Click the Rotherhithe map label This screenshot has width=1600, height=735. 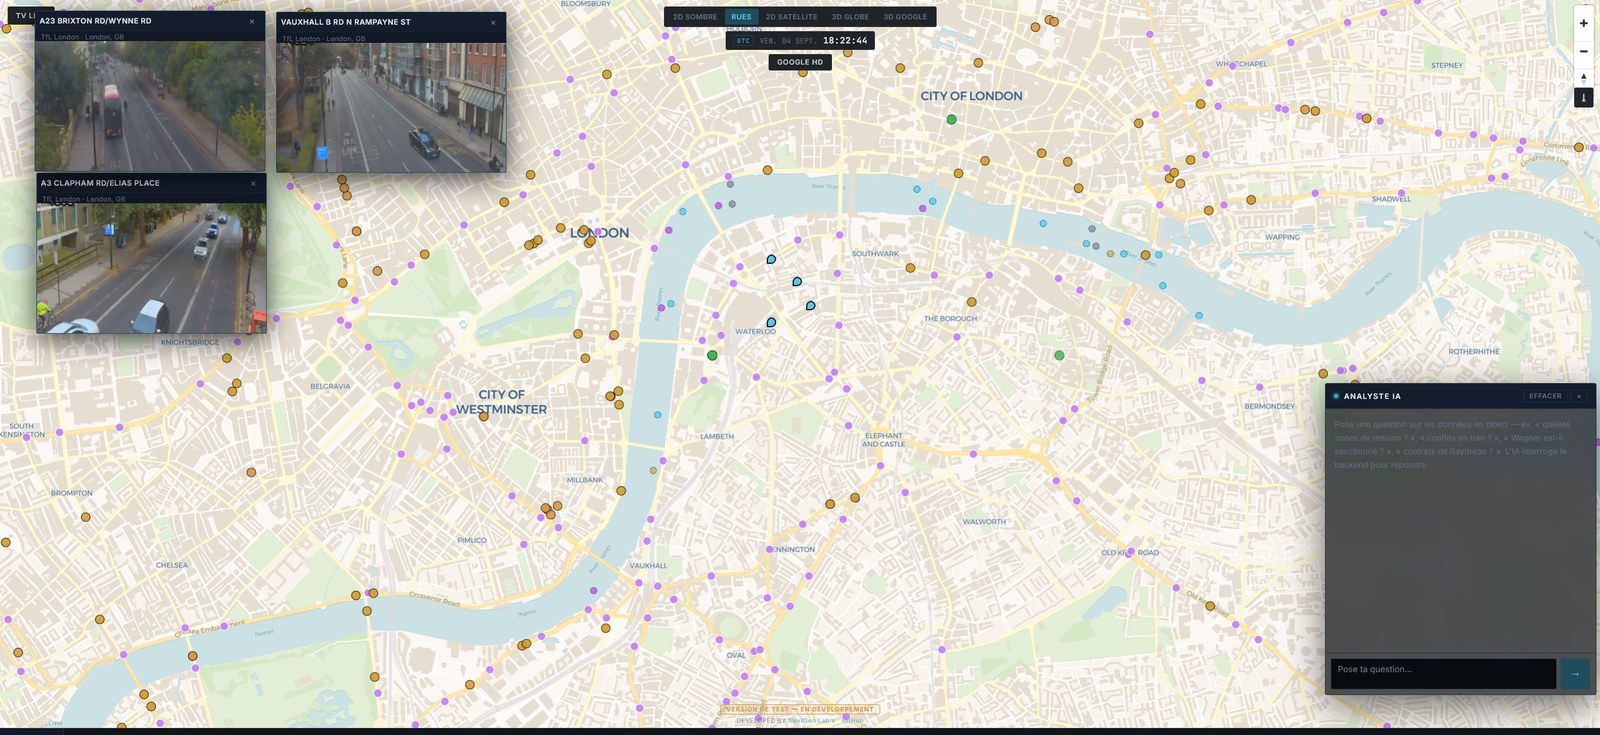1474,351
